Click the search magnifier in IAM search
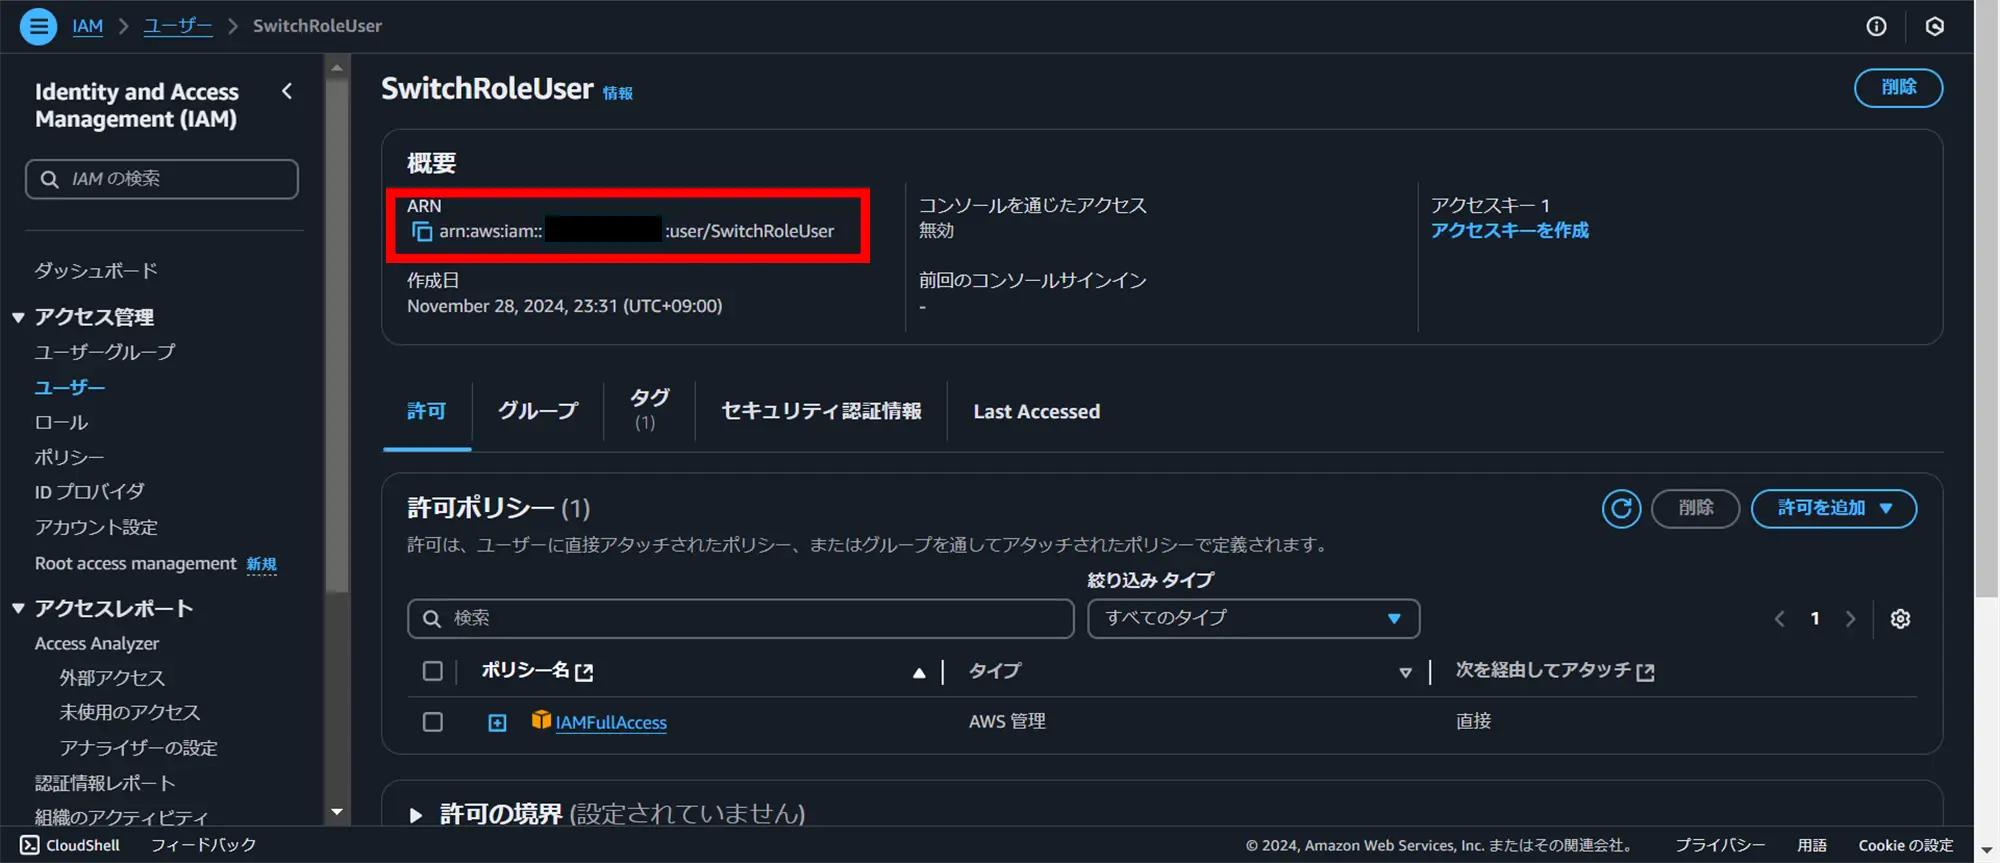 (x=49, y=179)
